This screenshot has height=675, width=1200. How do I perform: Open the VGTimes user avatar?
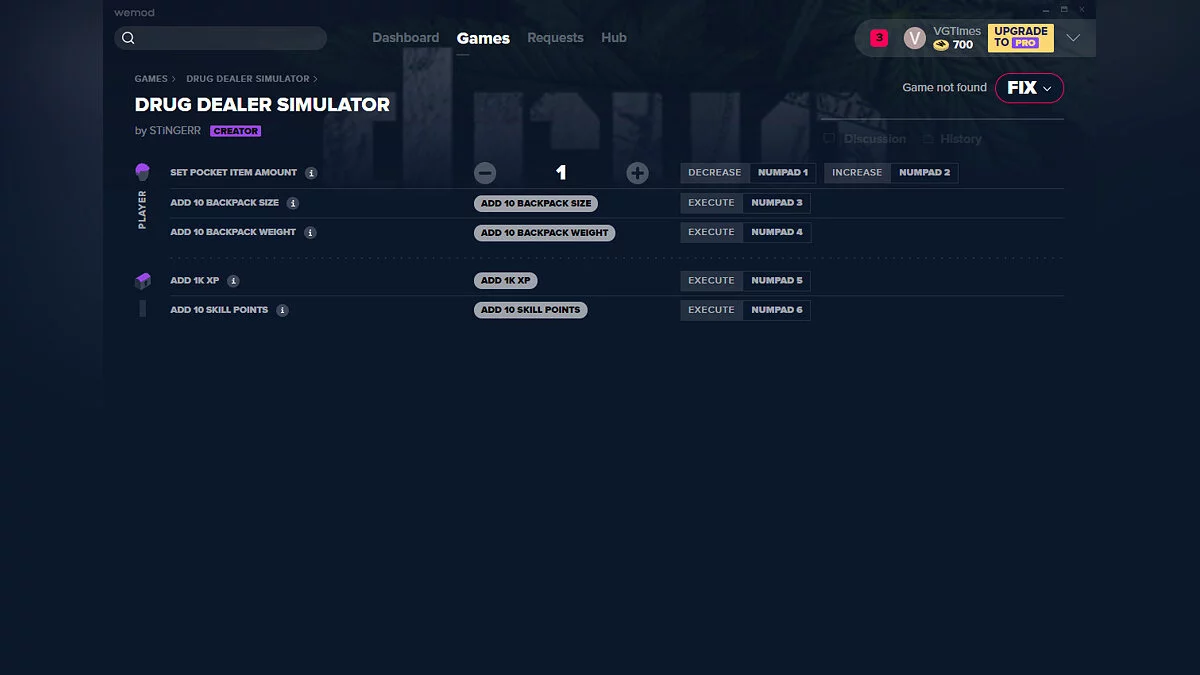coord(915,38)
